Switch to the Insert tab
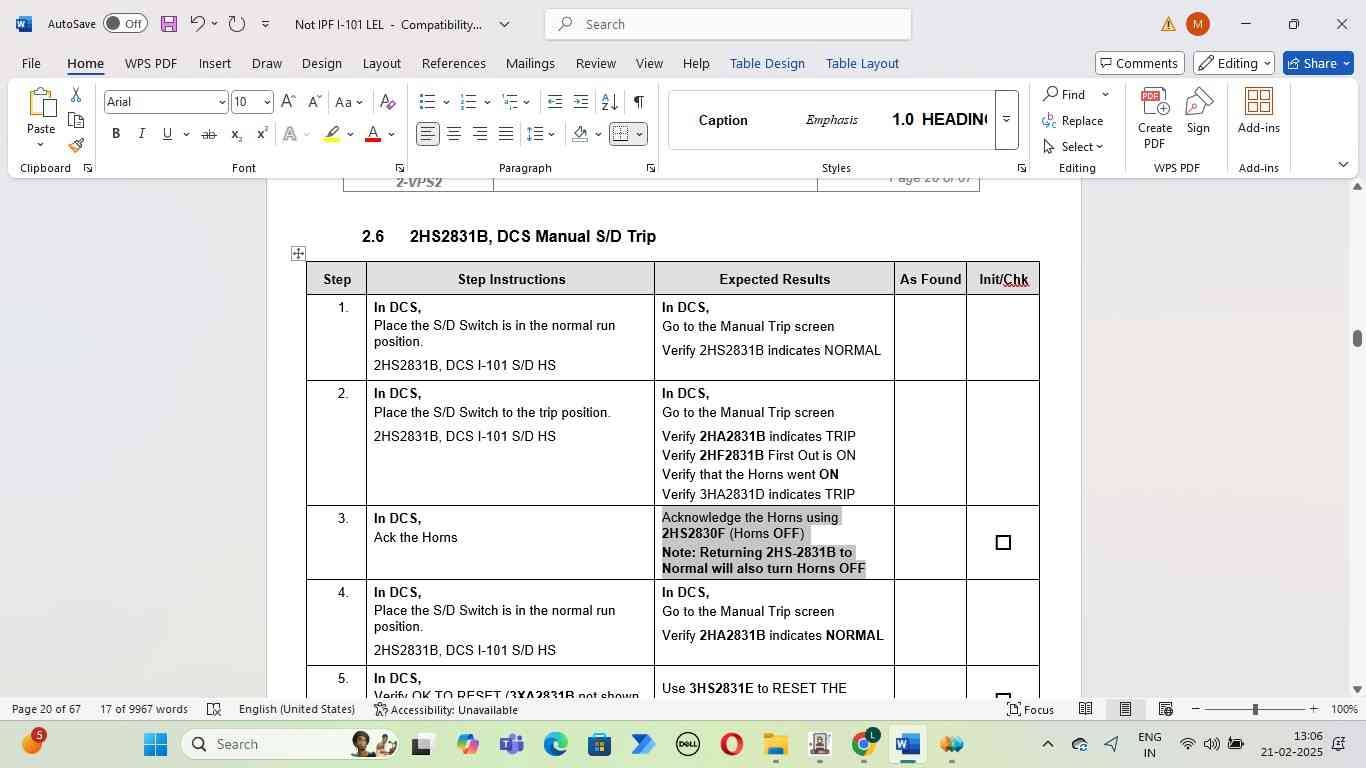The image size is (1366, 768). tap(215, 63)
